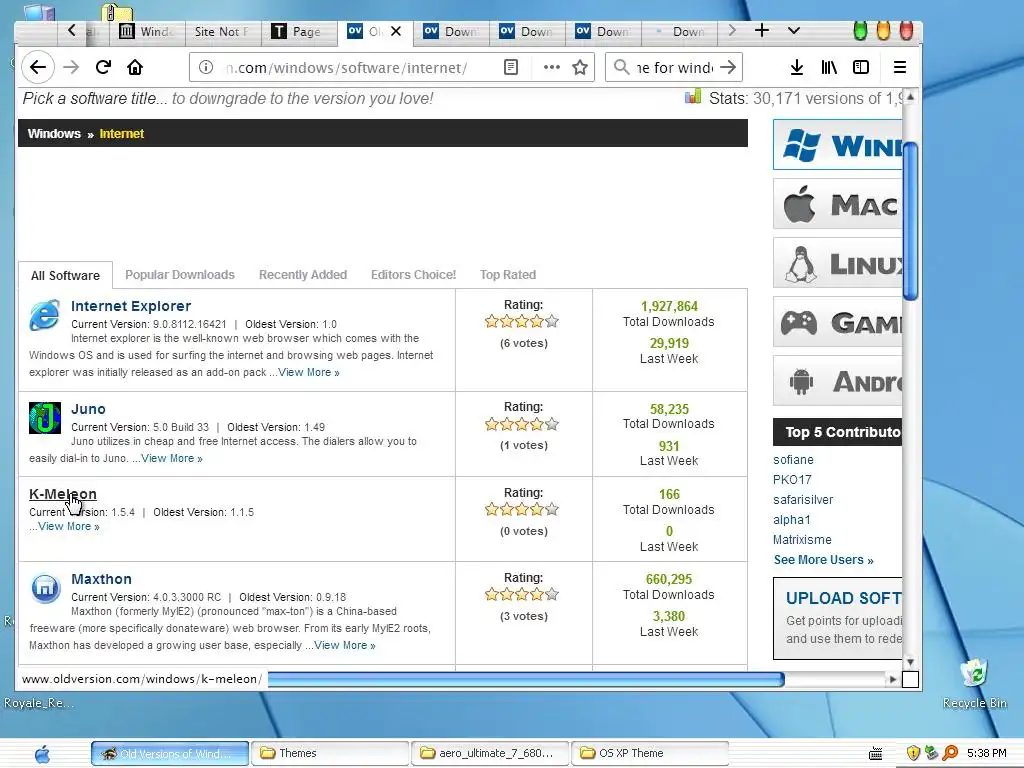This screenshot has width=1024, height=768.
Task: Toggle the sidebar panel icon
Action: click(x=861, y=67)
